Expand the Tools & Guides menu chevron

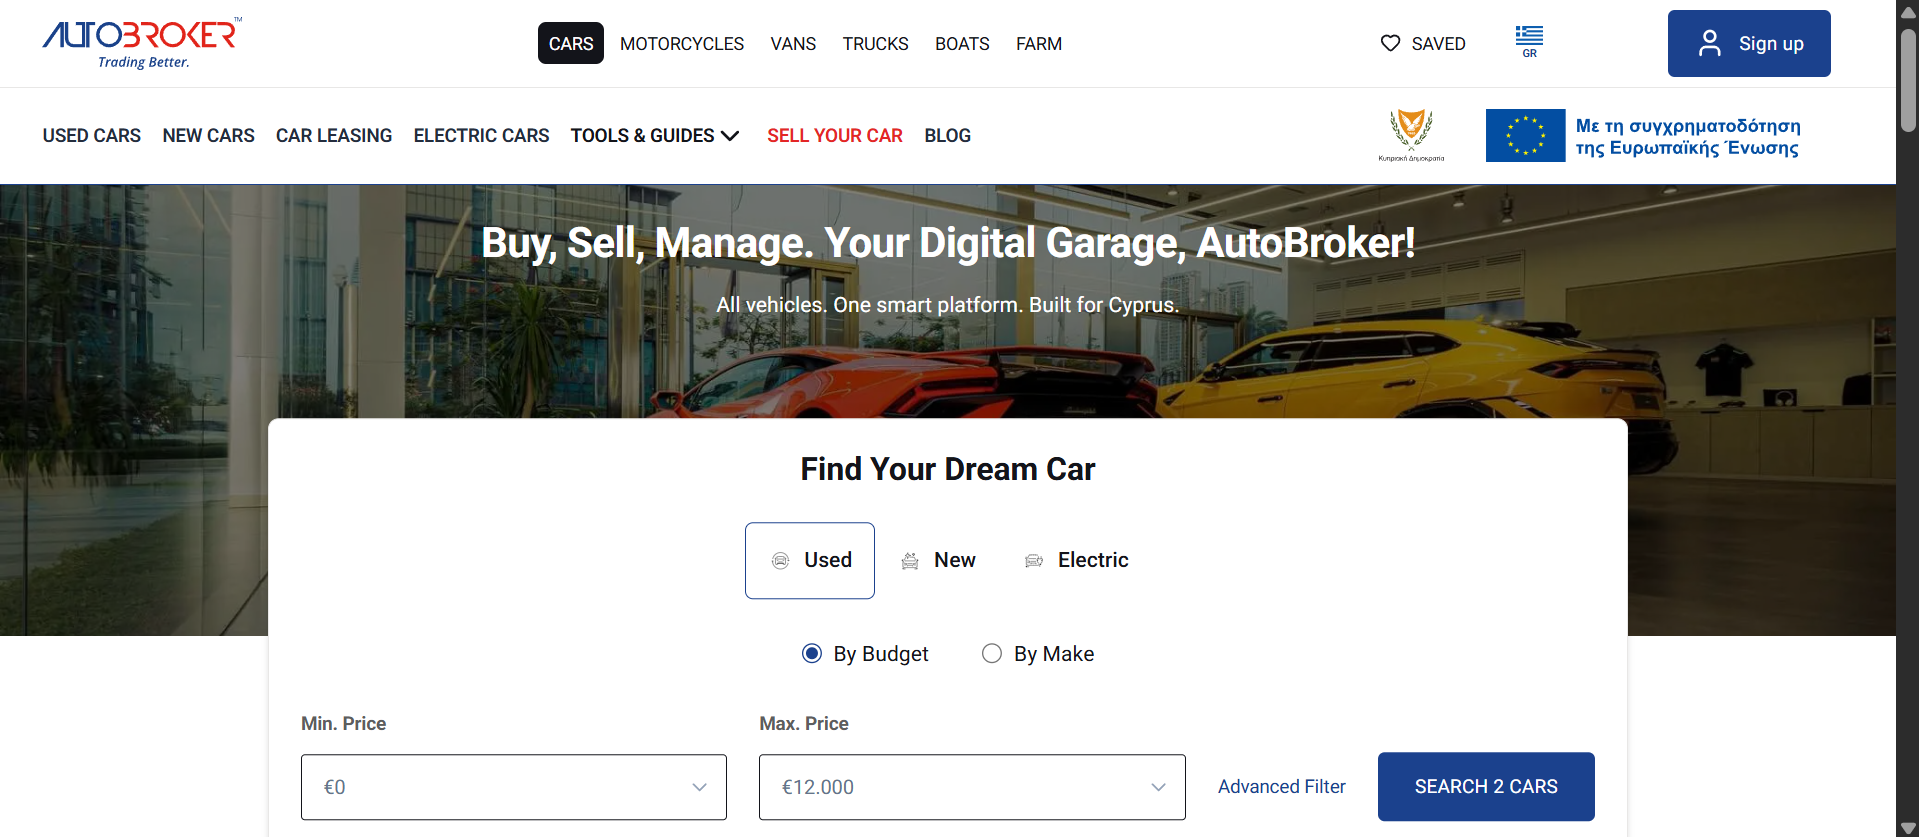[x=730, y=135]
